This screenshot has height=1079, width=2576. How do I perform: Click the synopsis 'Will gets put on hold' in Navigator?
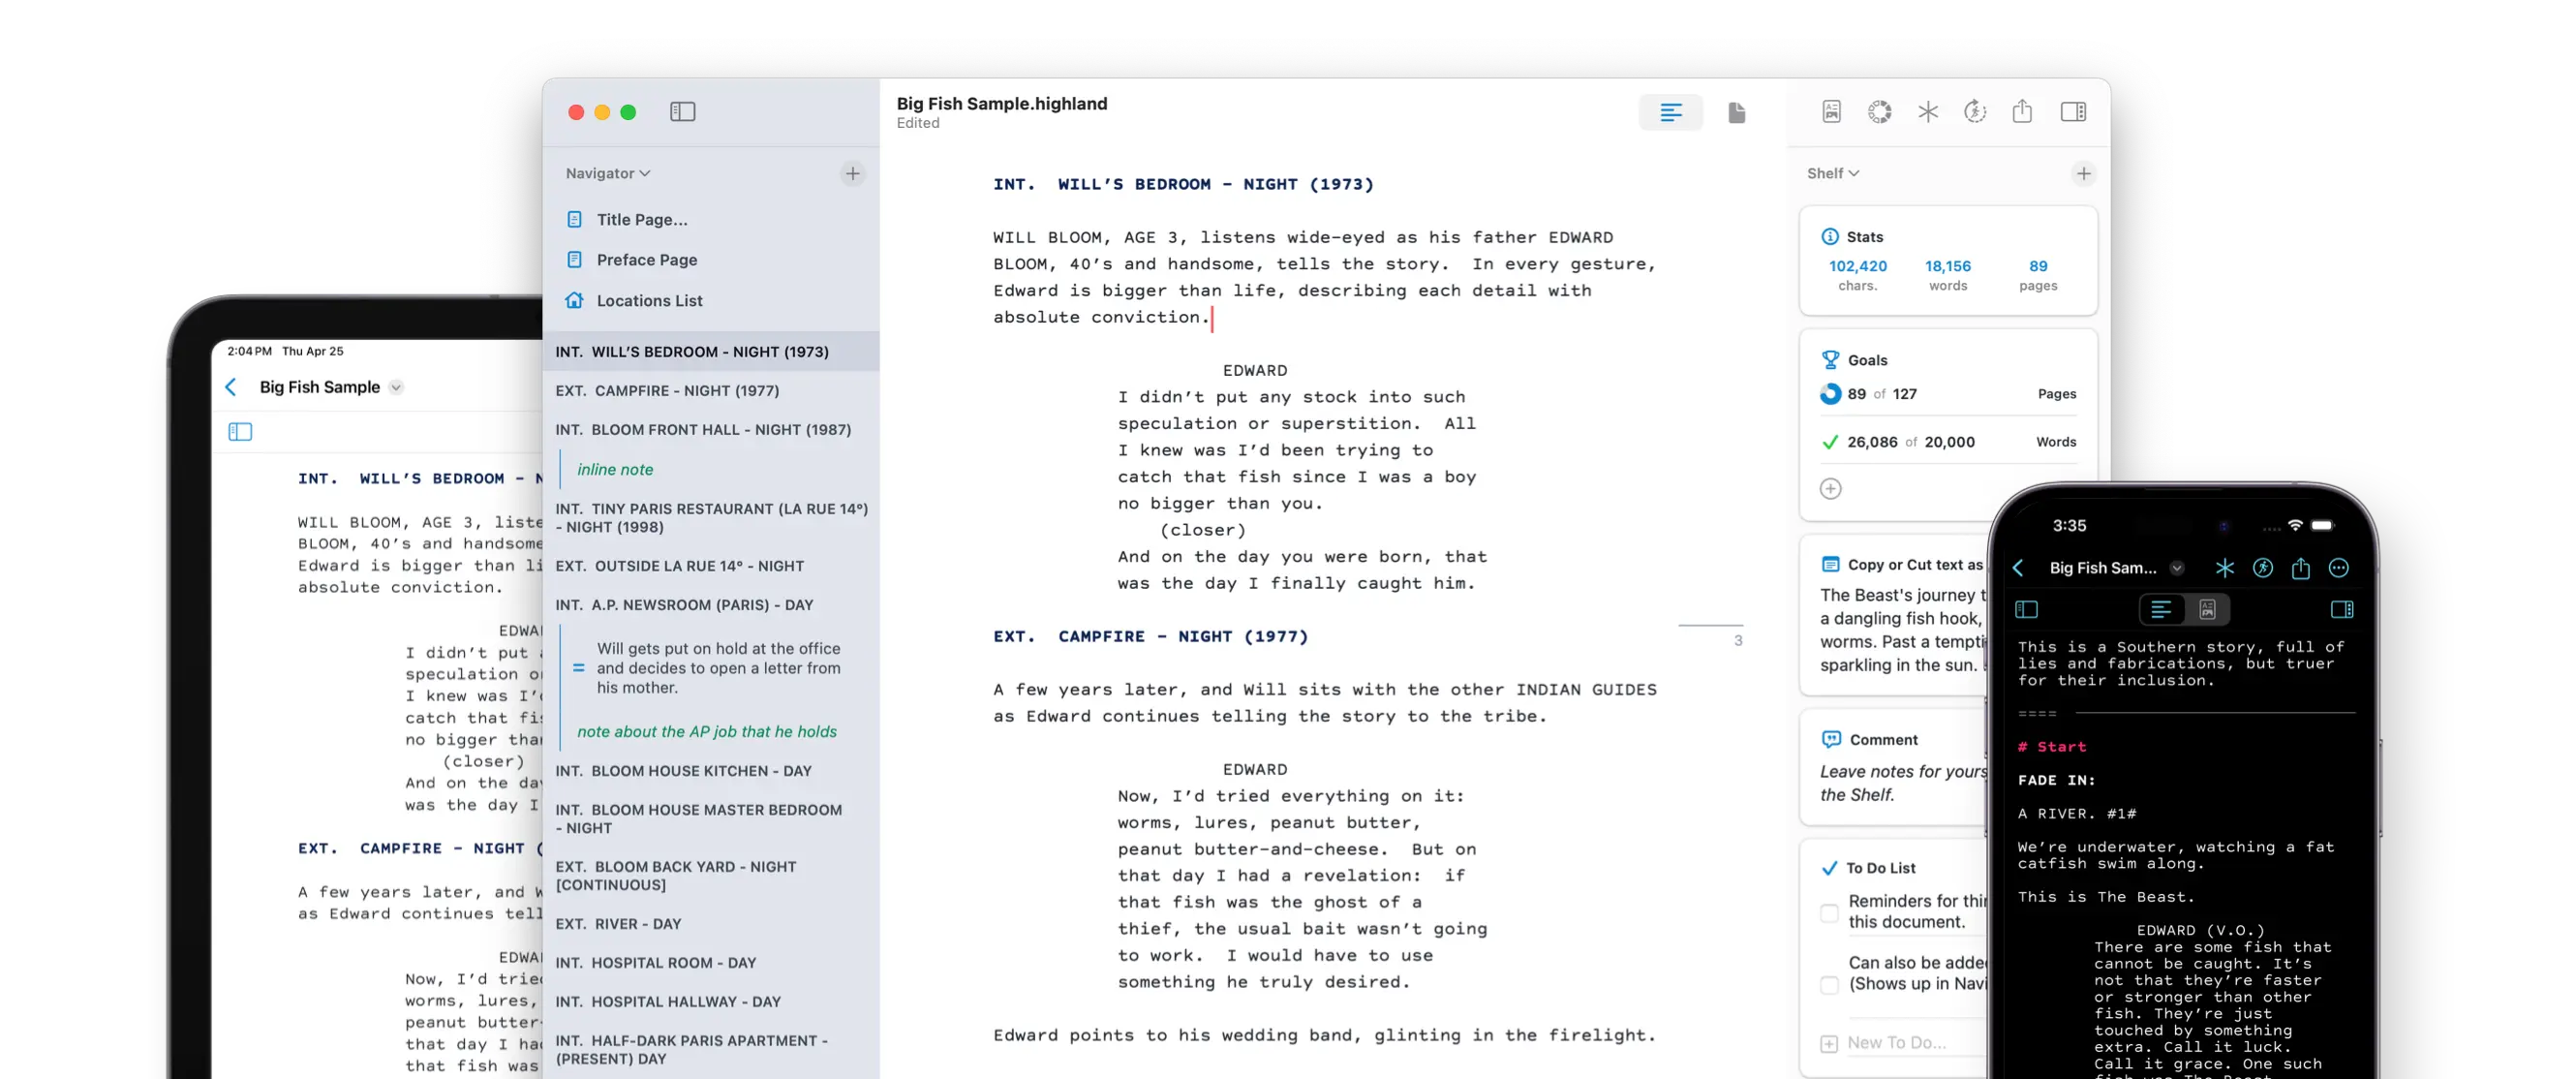click(x=718, y=668)
